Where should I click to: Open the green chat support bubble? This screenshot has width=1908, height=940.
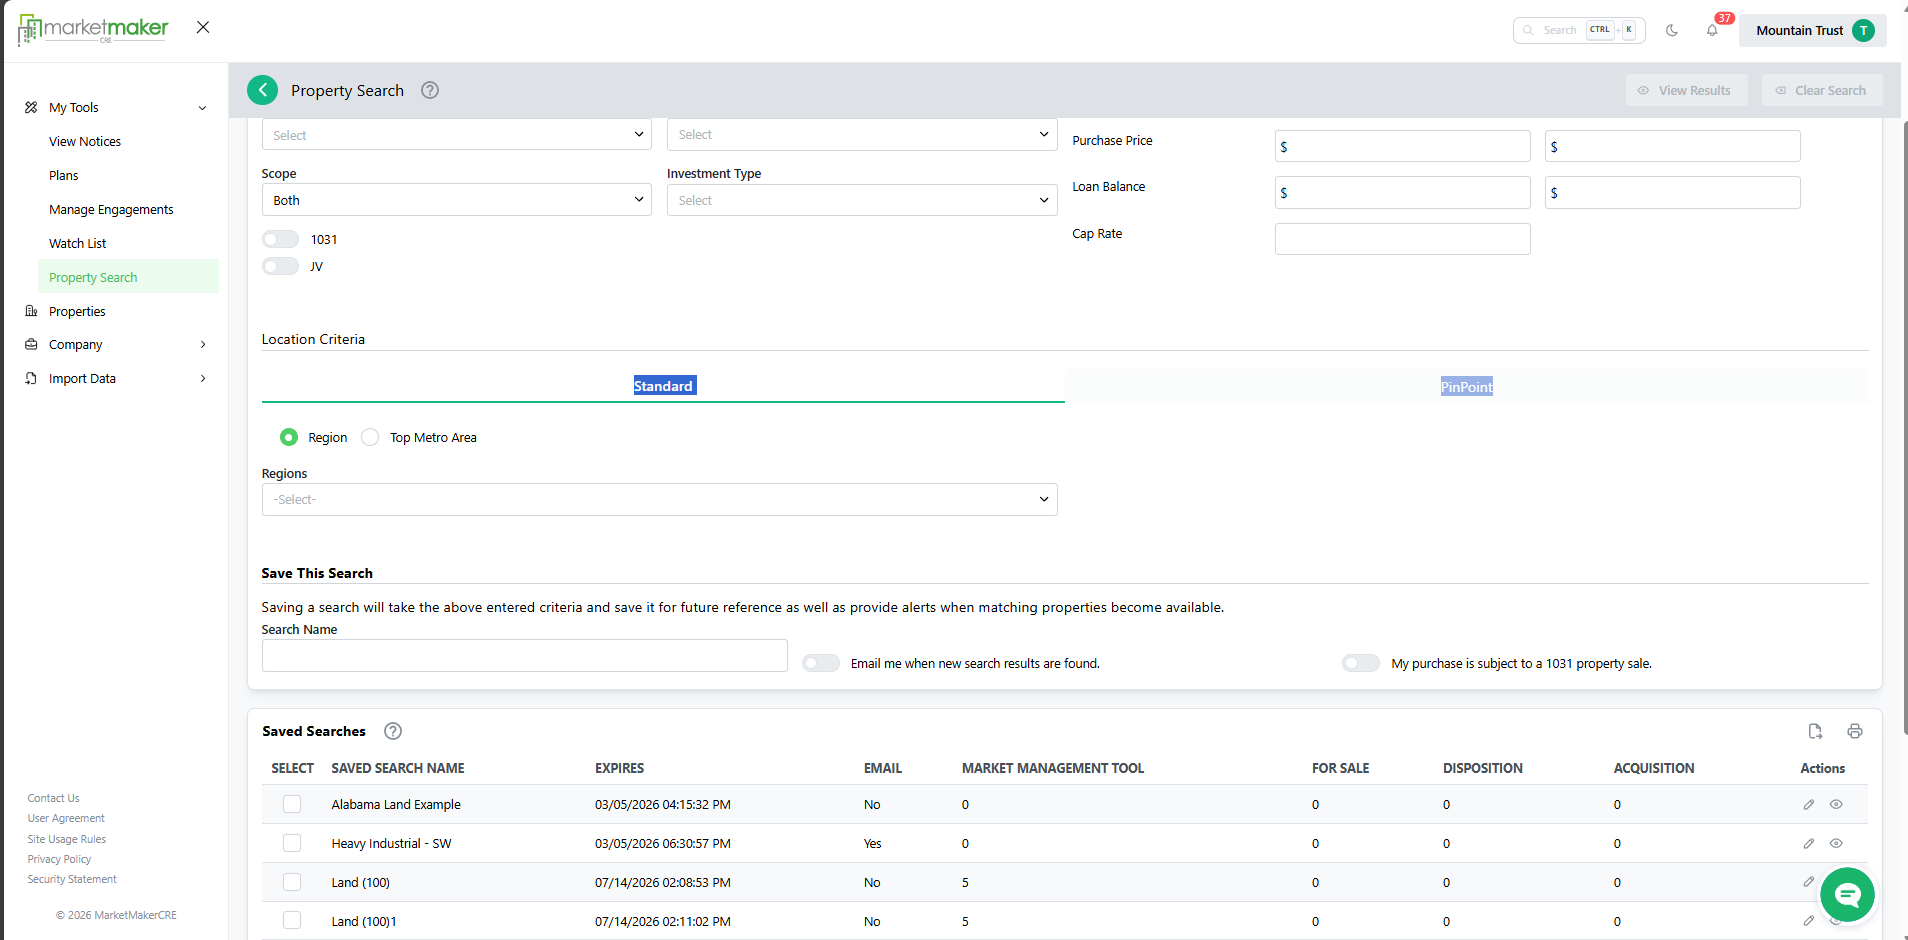[x=1847, y=894]
